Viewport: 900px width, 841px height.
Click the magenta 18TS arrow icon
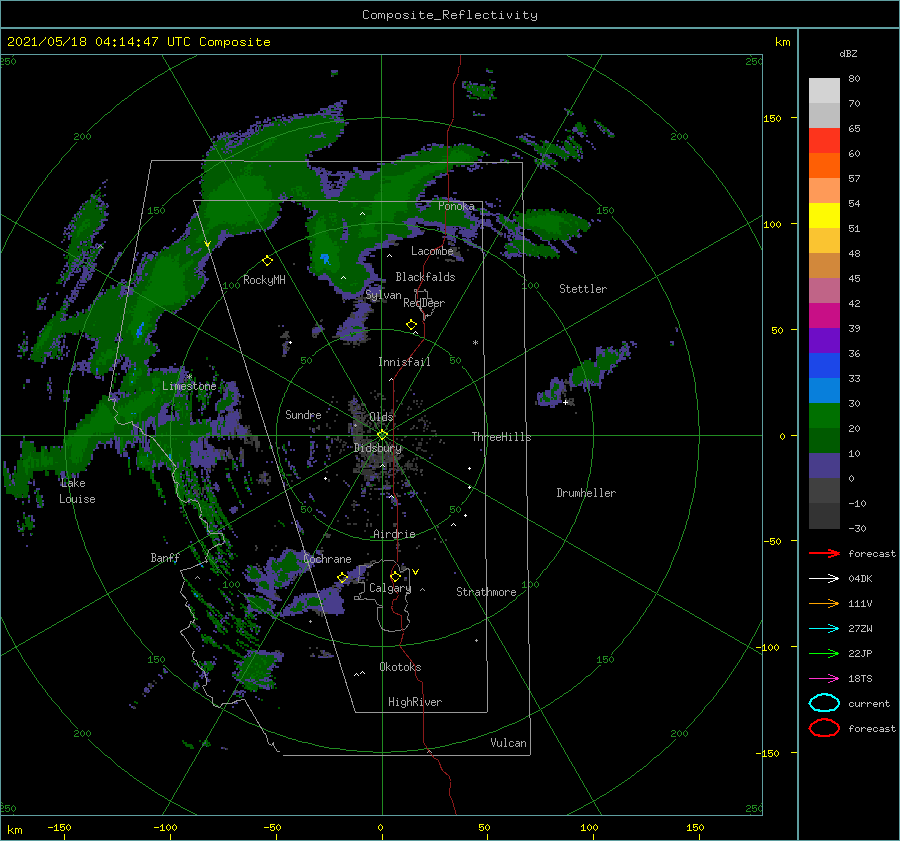pos(824,679)
